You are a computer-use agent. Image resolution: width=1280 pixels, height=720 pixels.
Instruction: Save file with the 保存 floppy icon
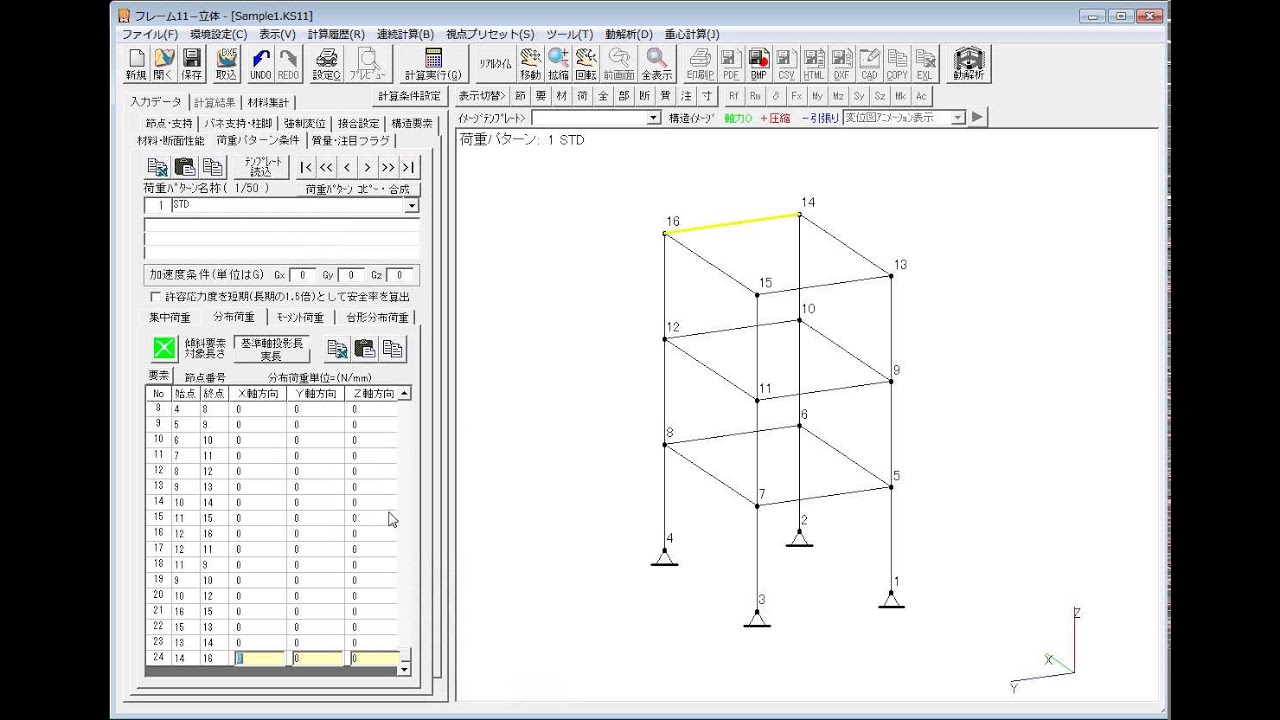(x=192, y=64)
